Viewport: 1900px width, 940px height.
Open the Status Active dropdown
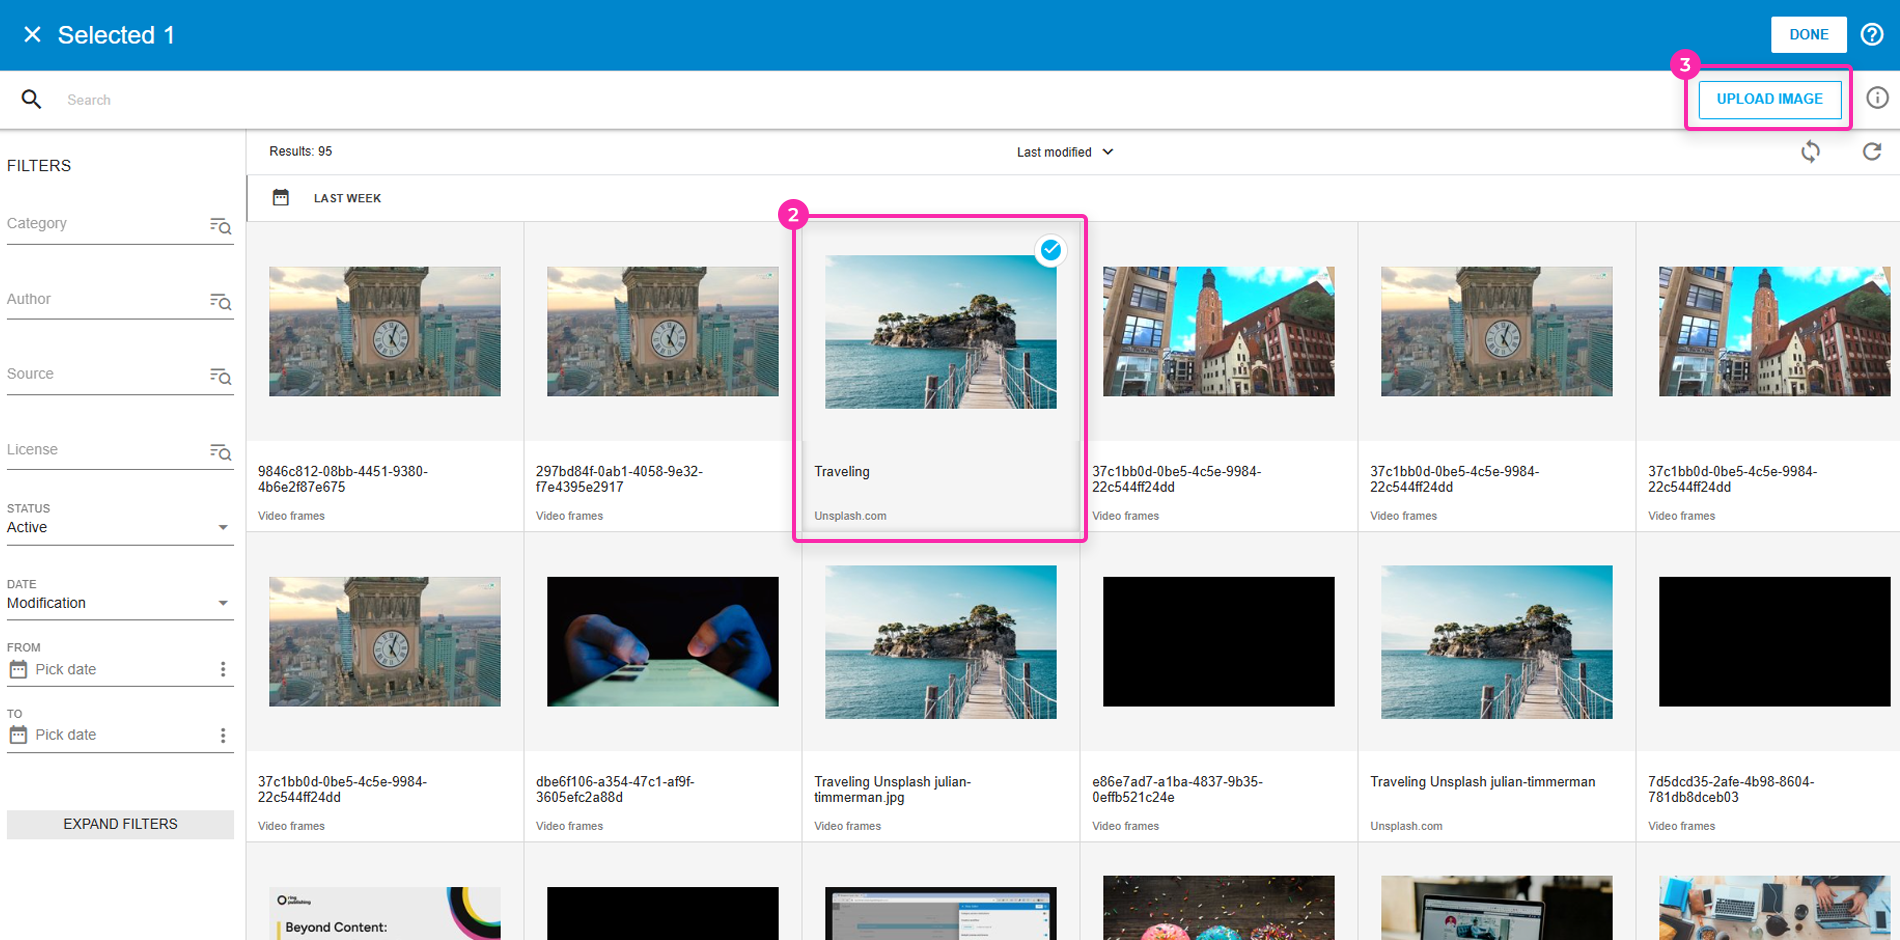[222, 528]
